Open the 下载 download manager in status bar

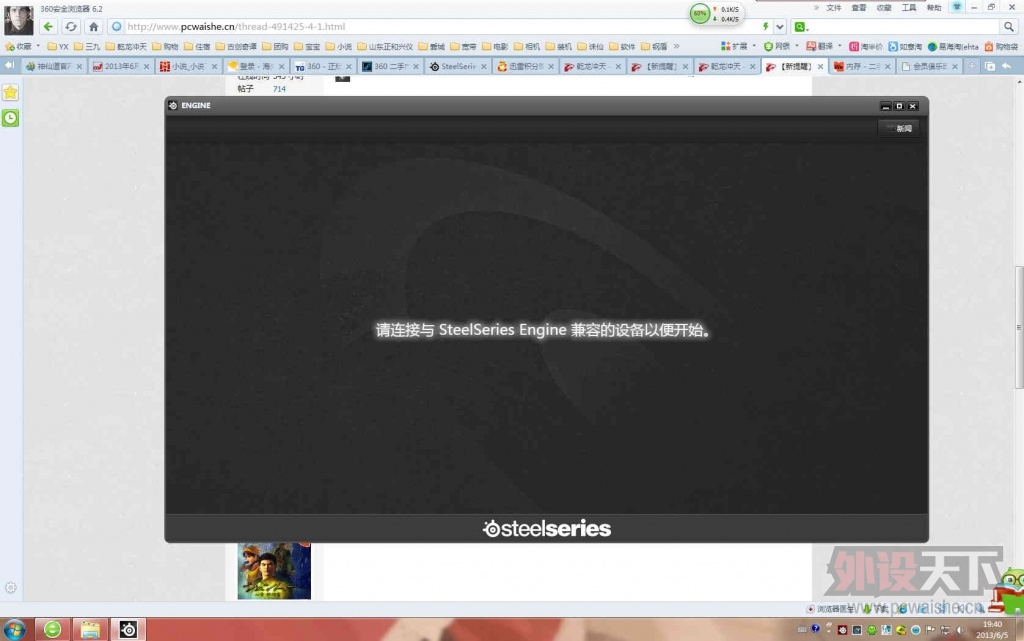point(874,608)
